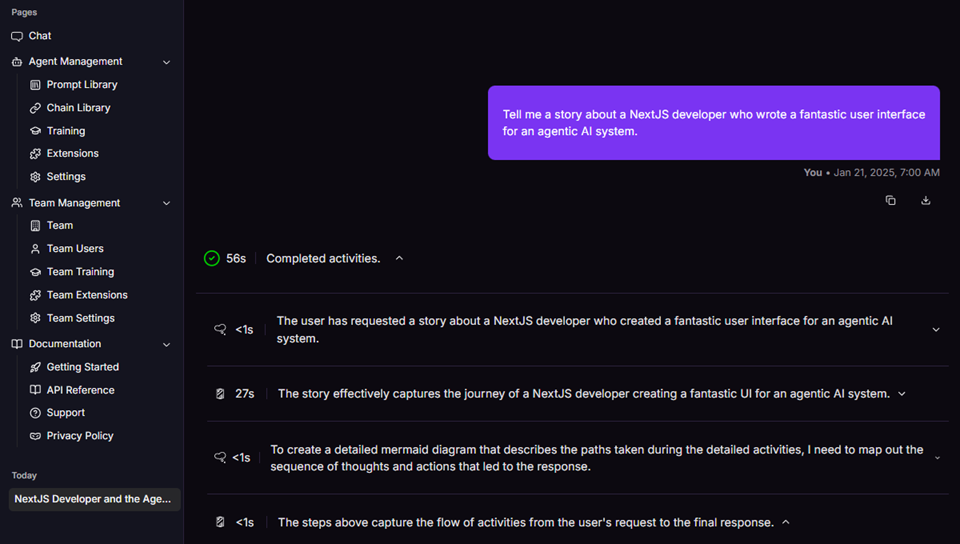
Task: Collapse the Documentation section
Action: [166, 344]
